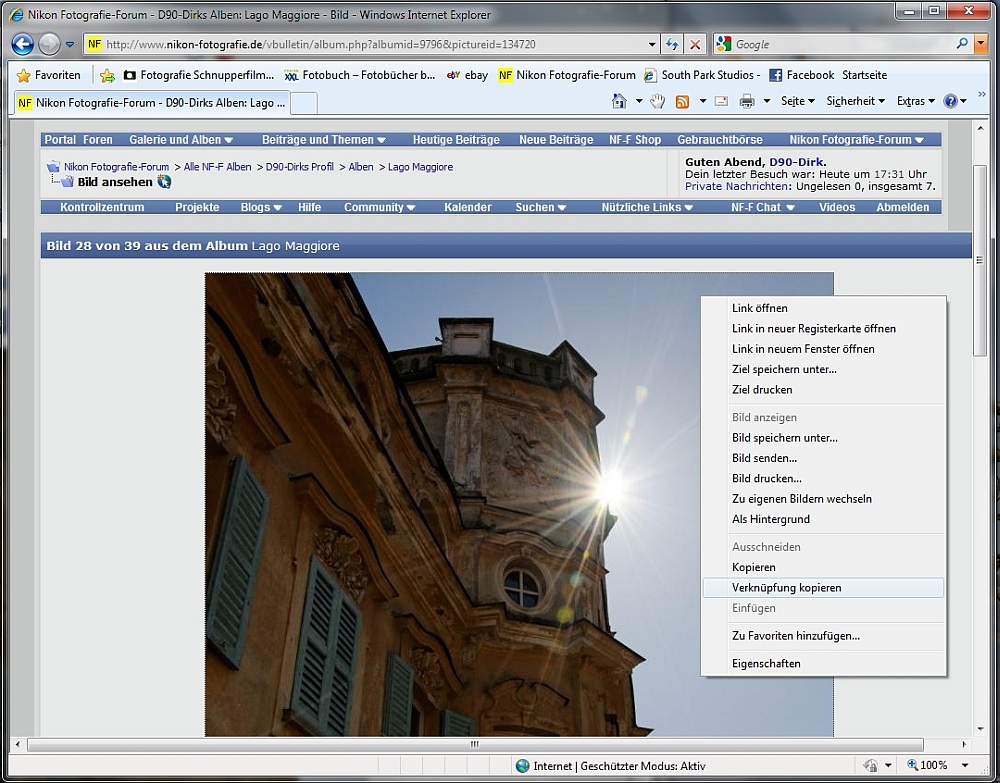Open the Gebrauchtbörse link
The width and height of the screenshot is (1000, 783).
point(719,140)
